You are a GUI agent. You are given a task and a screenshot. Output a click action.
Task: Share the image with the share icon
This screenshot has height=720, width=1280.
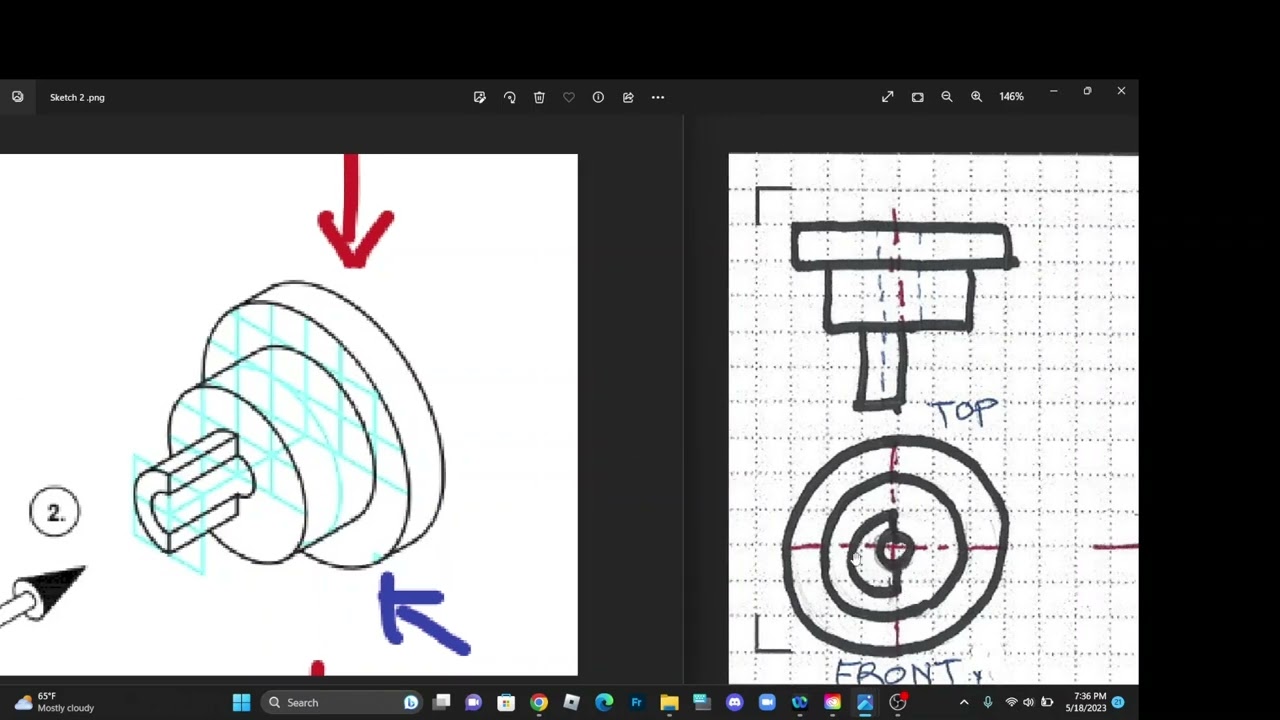(628, 97)
